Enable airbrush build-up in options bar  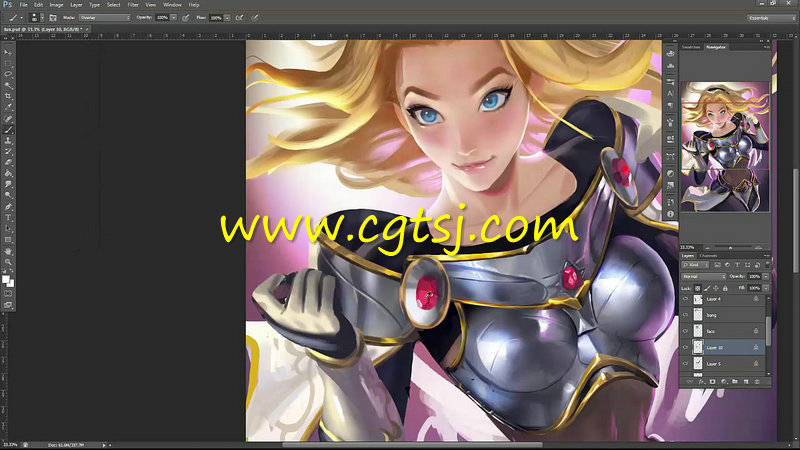point(239,17)
